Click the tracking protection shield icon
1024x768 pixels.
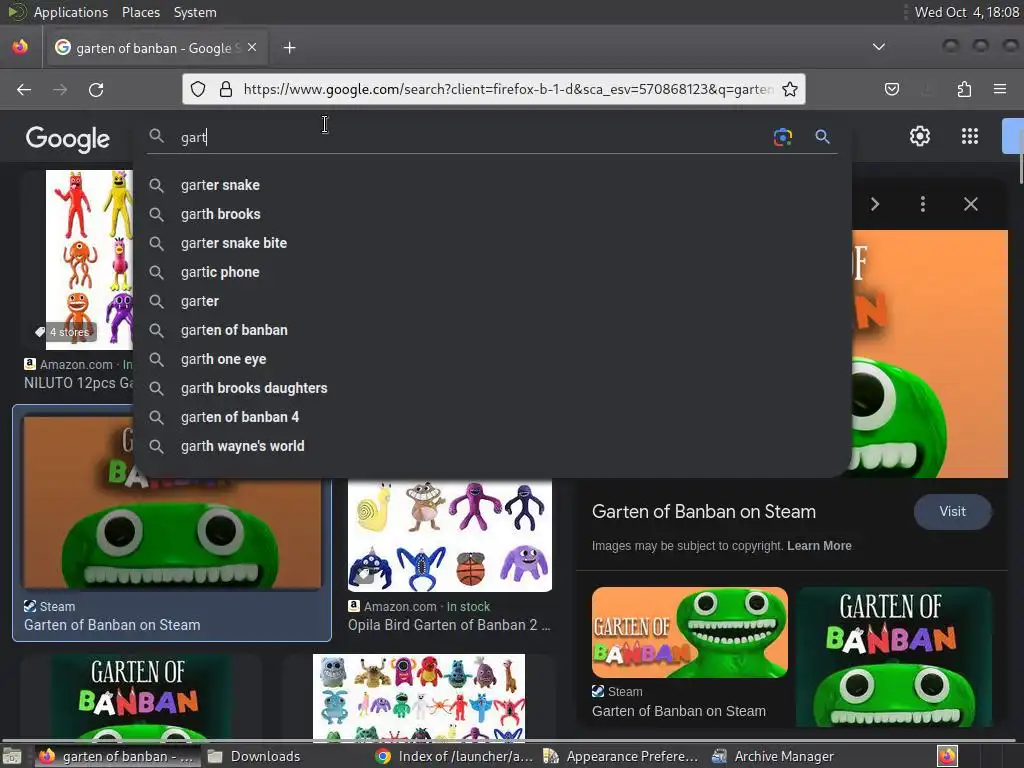click(x=198, y=89)
